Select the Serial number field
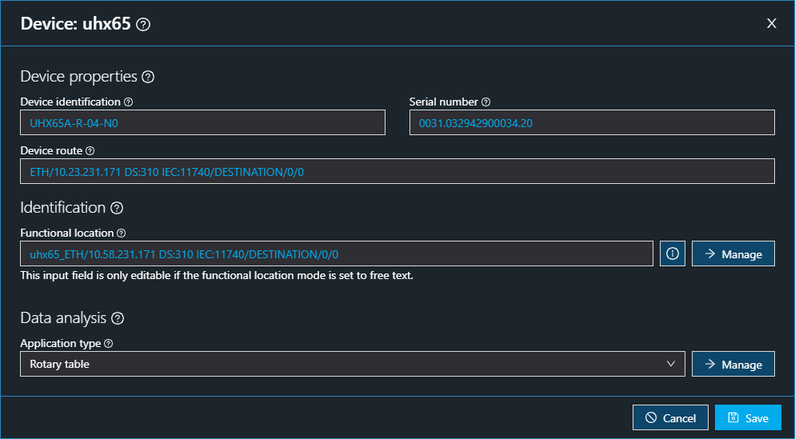This screenshot has height=439, width=795. 592,122
